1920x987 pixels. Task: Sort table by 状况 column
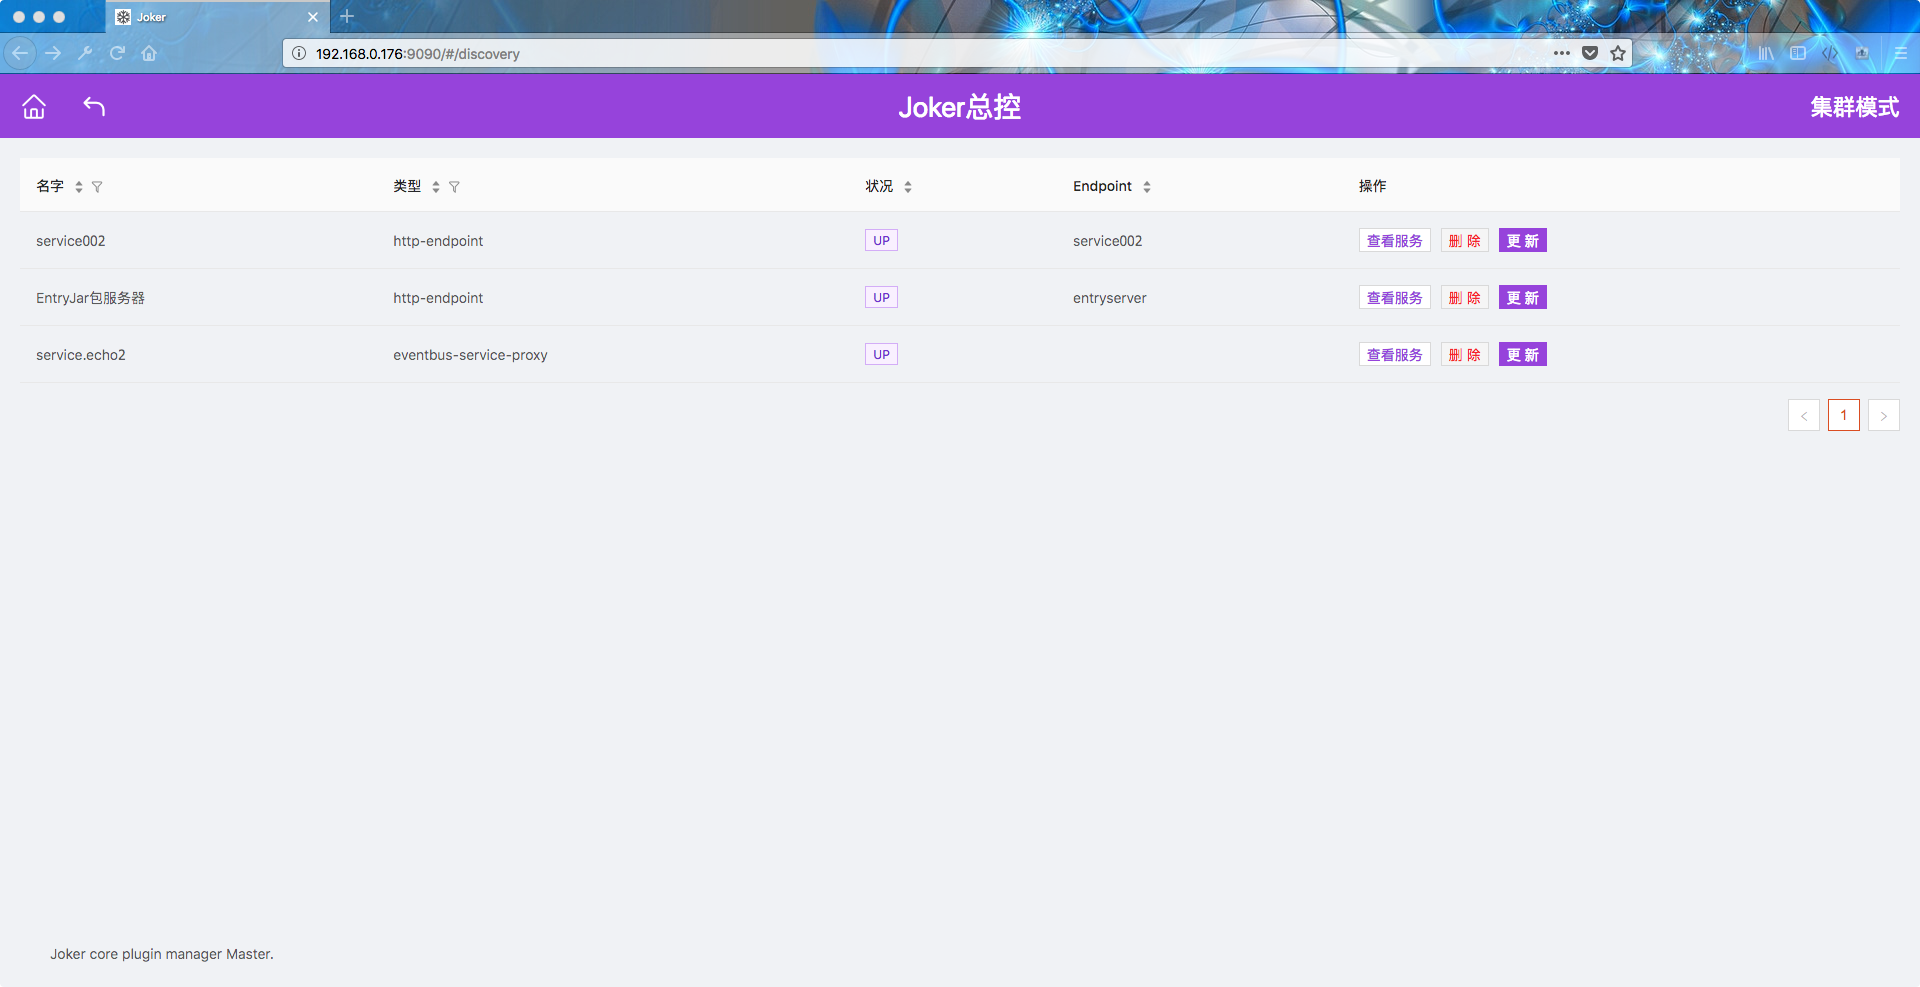tap(908, 187)
